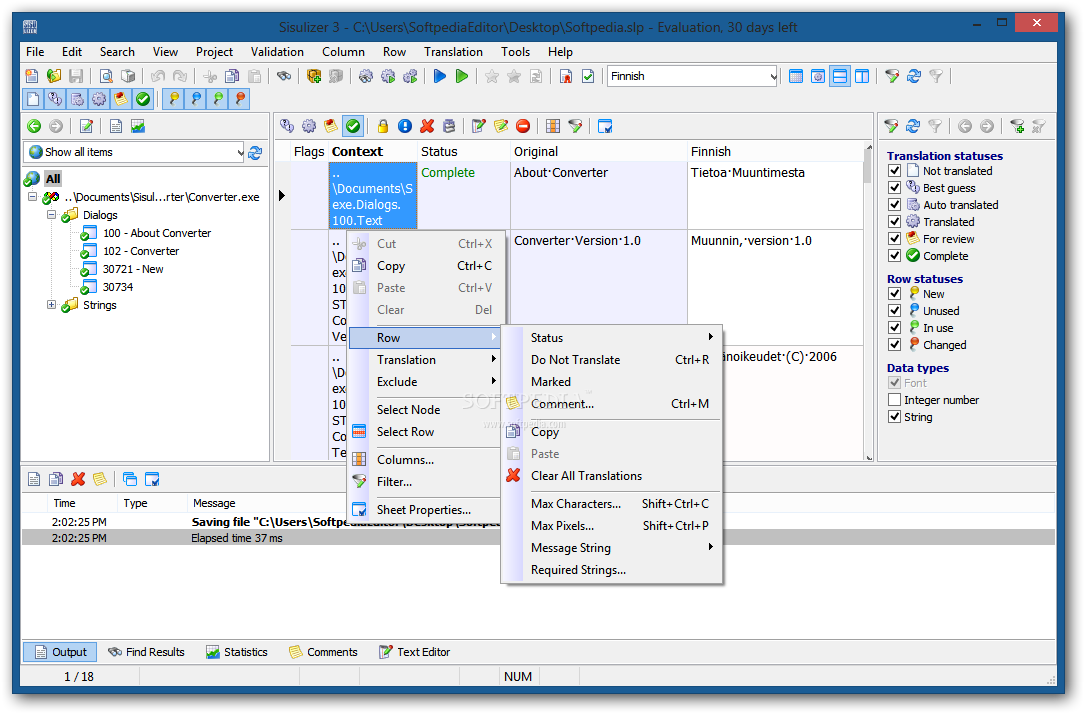Toggle the Not translated checkbox
1085x714 pixels.
pyautogui.click(x=895, y=171)
